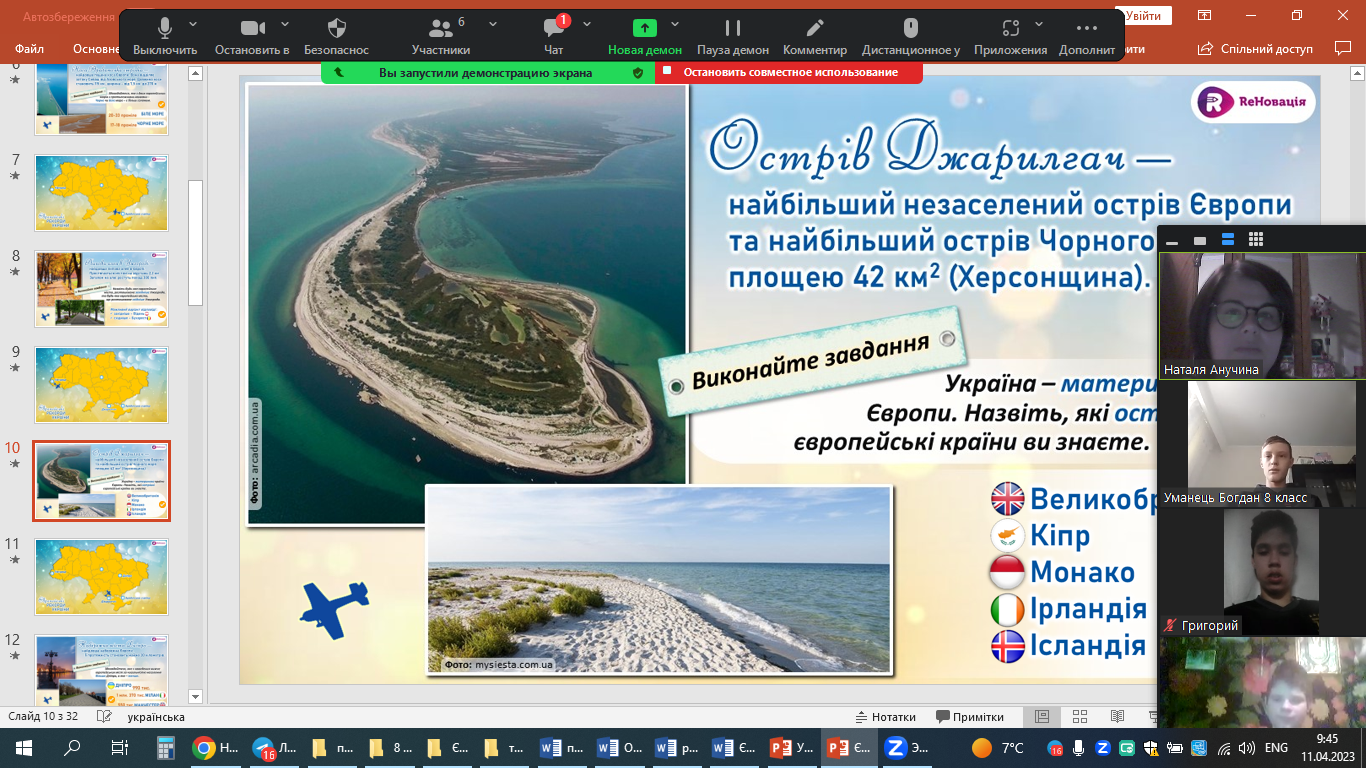Click ENG keyboard language indicator in tray
The width and height of the screenshot is (1366, 768).
1276,747
